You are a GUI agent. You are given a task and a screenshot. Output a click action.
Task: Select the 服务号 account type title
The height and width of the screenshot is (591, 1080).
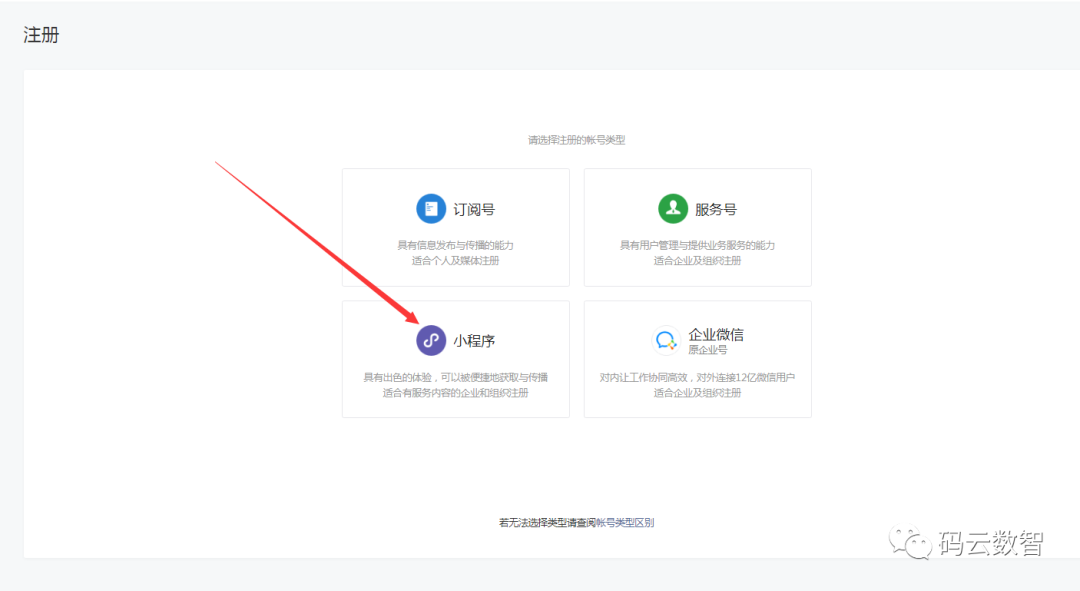716,209
